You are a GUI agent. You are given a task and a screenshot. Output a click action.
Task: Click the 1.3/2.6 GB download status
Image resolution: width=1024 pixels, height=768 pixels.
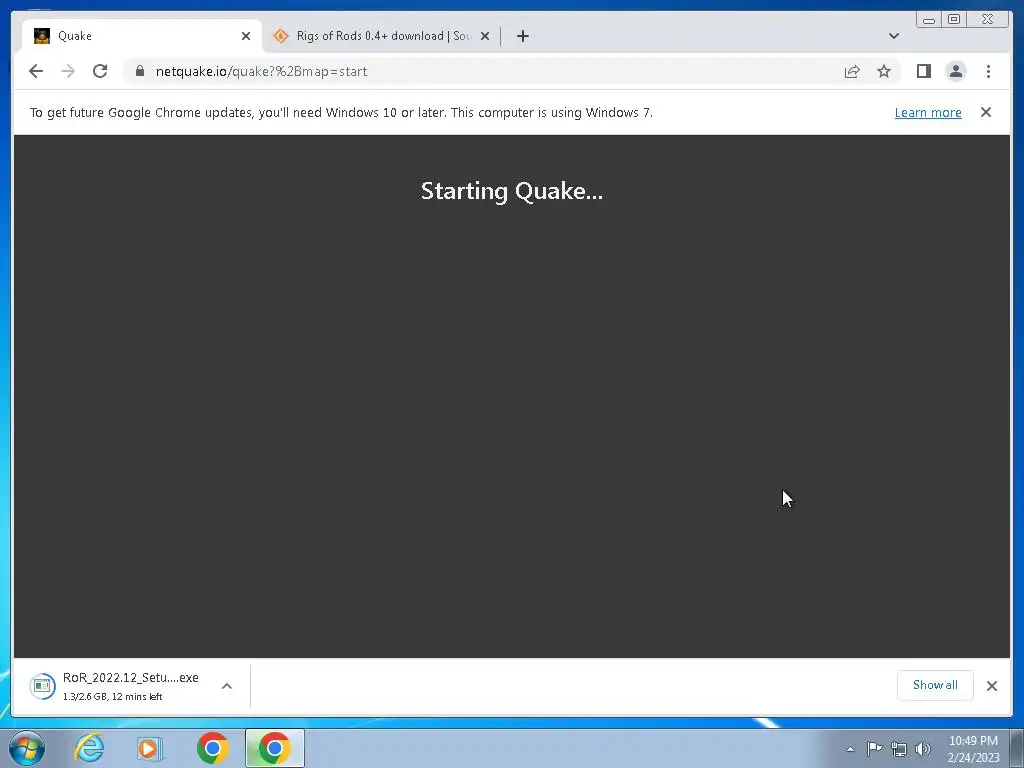click(x=112, y=697)
